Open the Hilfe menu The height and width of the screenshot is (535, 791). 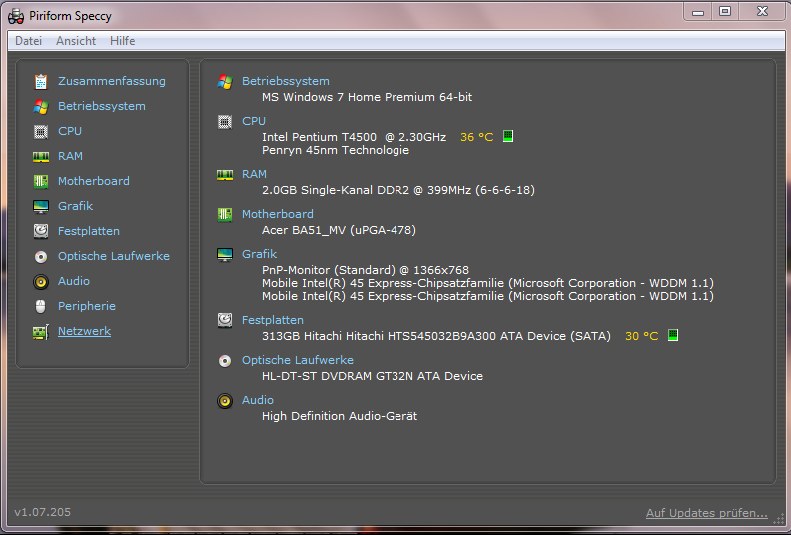click(x=123, y=41)
